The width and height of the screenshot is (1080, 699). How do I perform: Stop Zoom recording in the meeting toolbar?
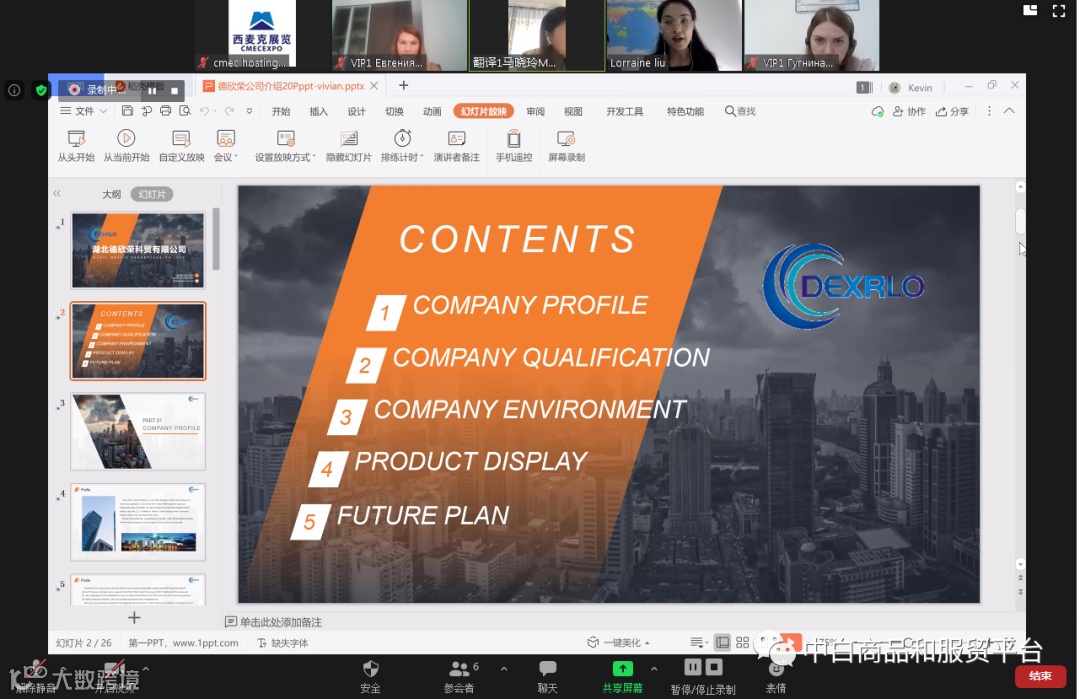(714, 667)
